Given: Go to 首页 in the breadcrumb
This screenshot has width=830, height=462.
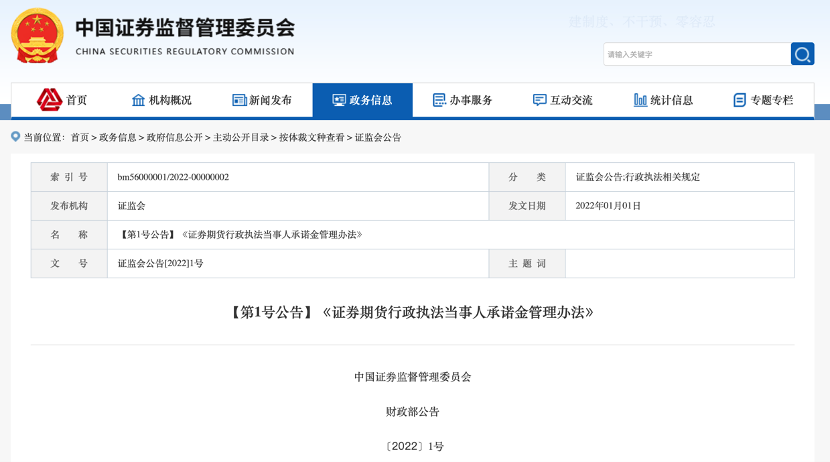Looking at the screenshot, I should [x=79, y=137].
